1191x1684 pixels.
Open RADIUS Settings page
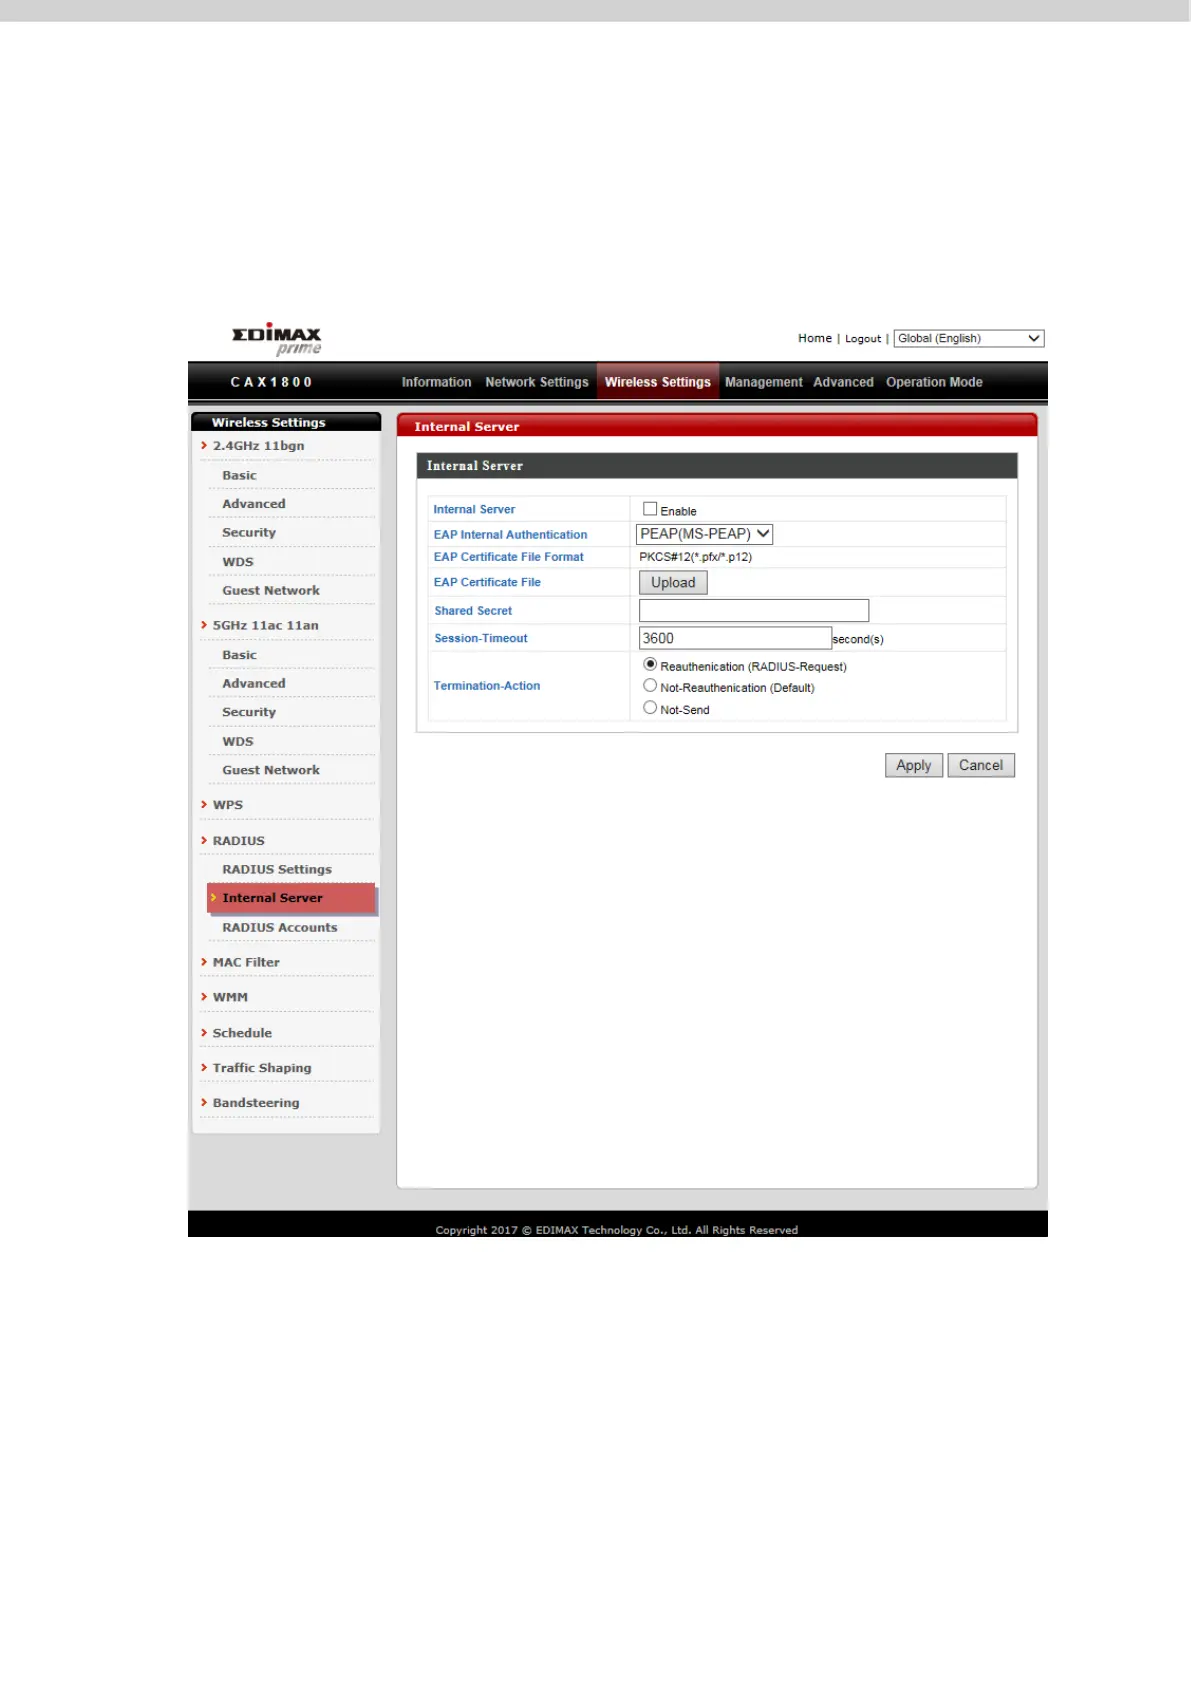point(277,870)
